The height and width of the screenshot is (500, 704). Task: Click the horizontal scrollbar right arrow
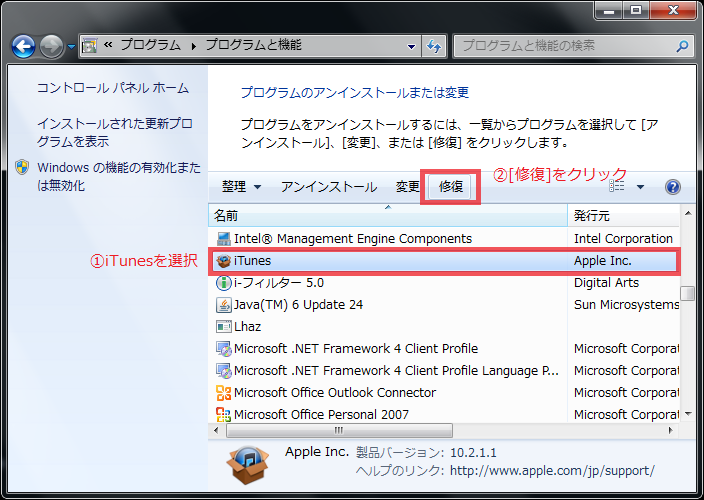[x=671, y=430]
